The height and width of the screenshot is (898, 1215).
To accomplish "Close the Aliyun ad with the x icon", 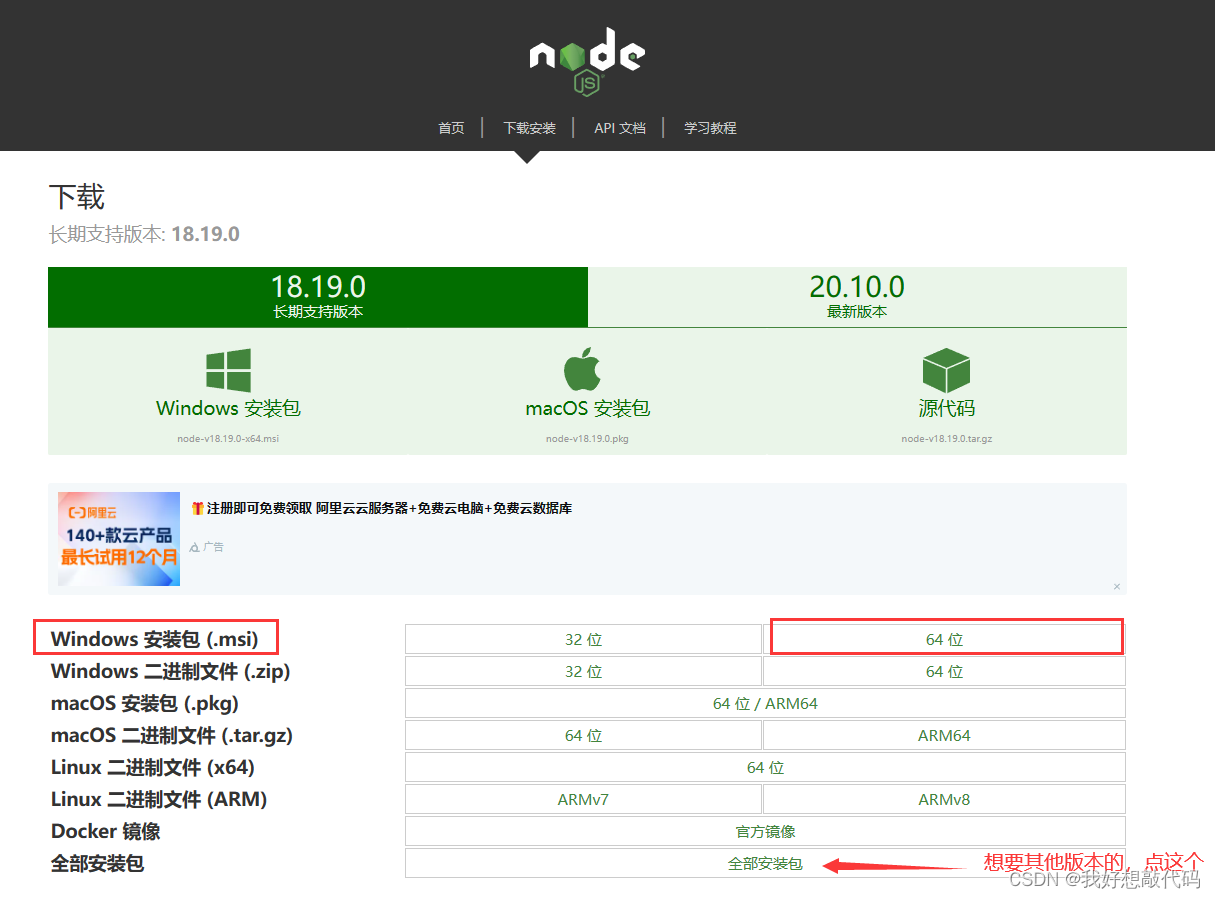I will (1117, 586).
